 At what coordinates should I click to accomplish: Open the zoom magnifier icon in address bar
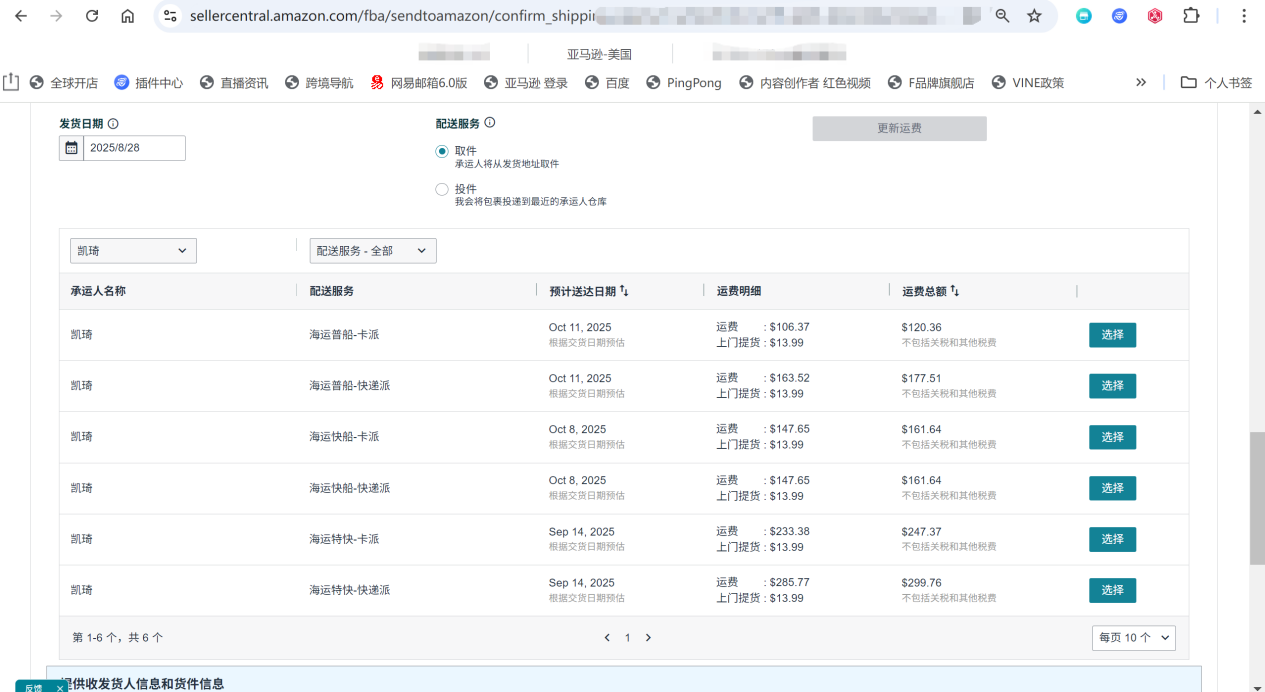pyautogui.click(x=1002, y=16)
